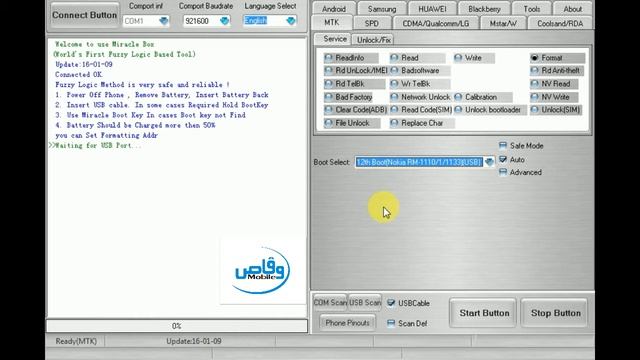Click the Update:16-01-09 status bar entry
This screenshot has height=360, width=640.
point(193,341)
